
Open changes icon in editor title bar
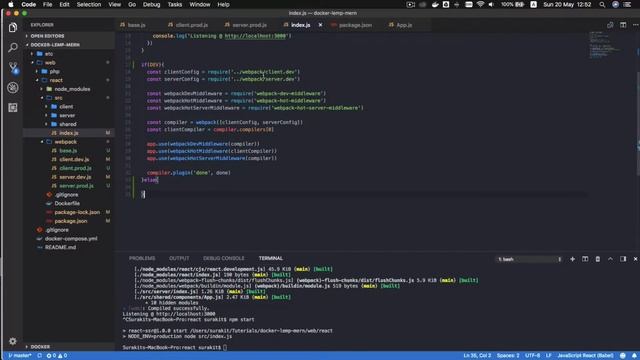[610, 25]
